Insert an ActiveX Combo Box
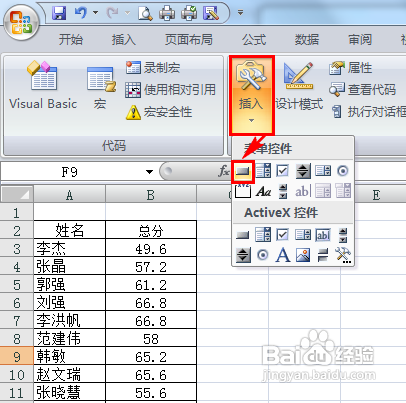The height and width of the screenshot is (403, 406). (x=263, y=235)
